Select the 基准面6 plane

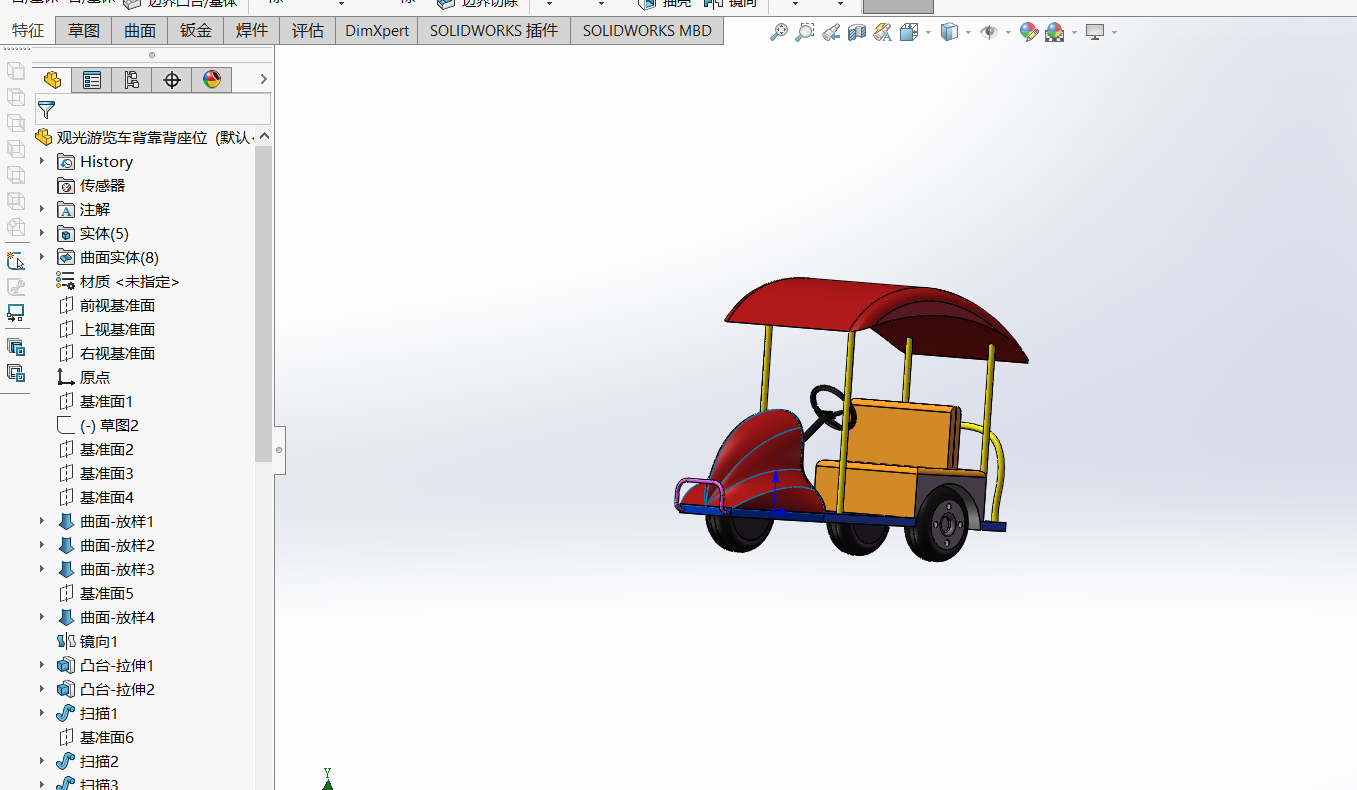coord(95,737)
